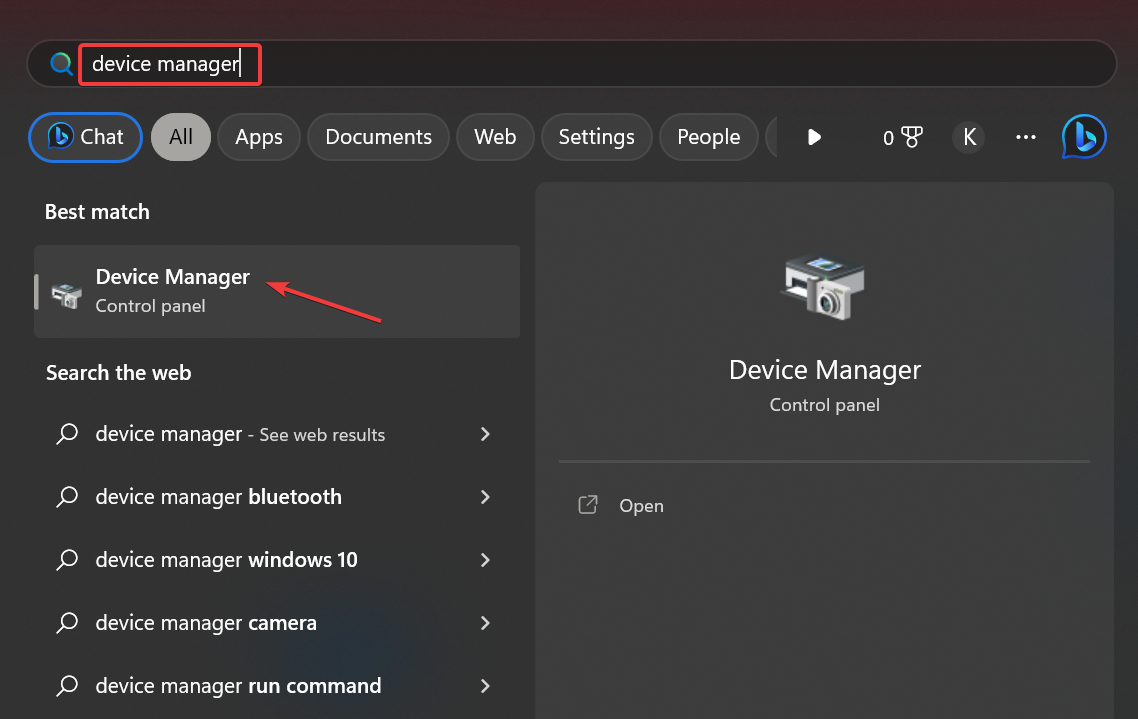Click Device Manager title in preview pane

click(x=824, y=370)
